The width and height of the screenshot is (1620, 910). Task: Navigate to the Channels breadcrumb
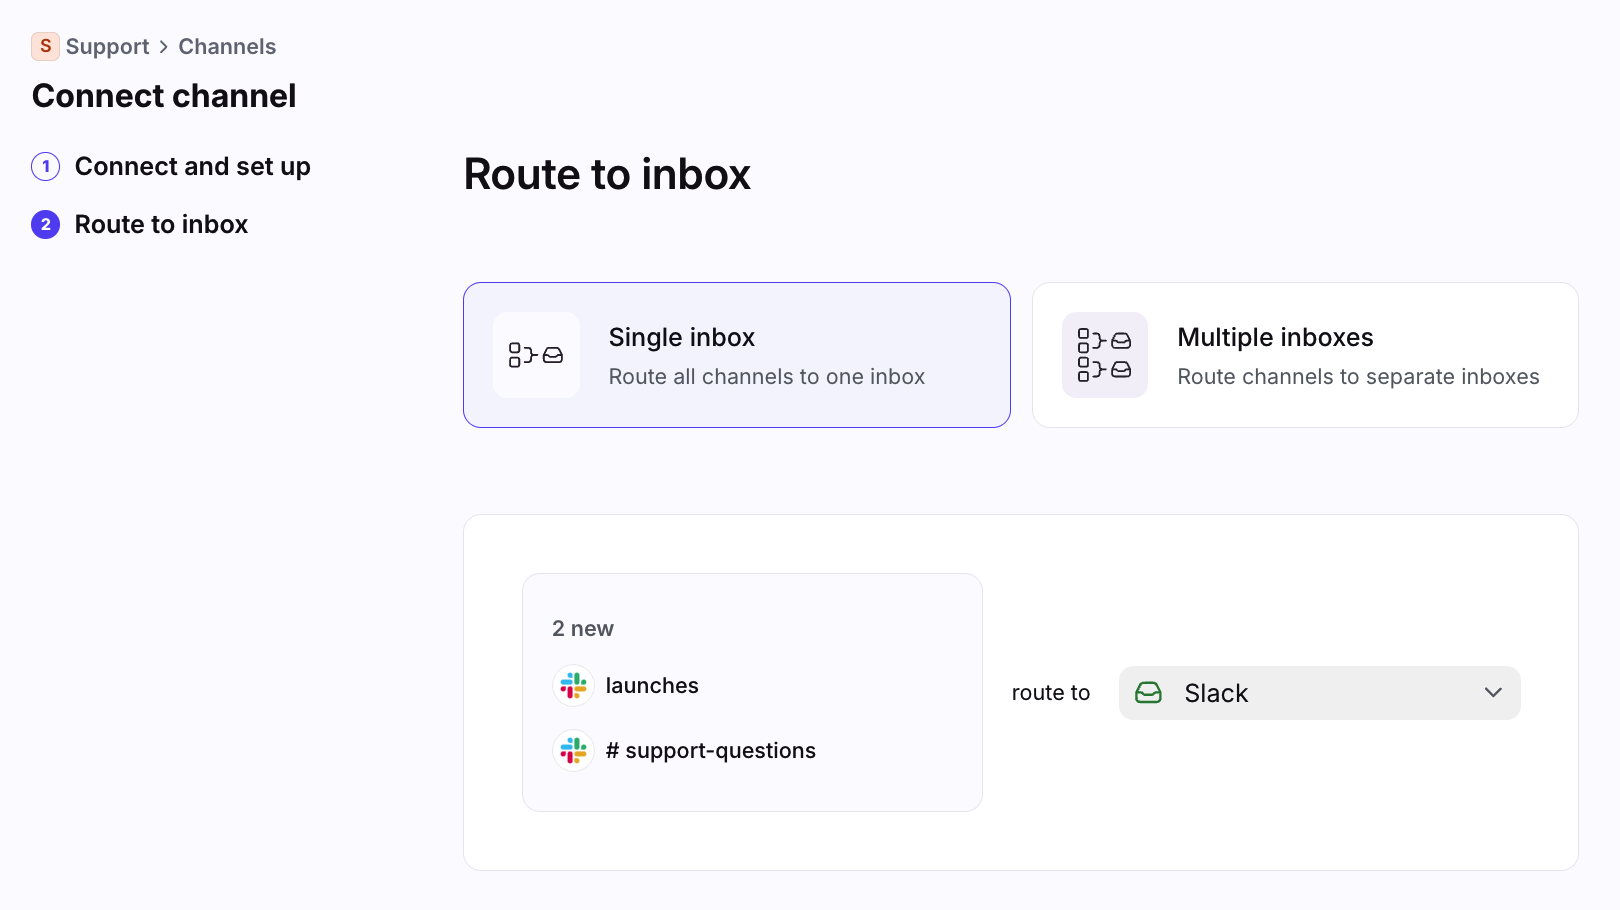tap(227, 47)
